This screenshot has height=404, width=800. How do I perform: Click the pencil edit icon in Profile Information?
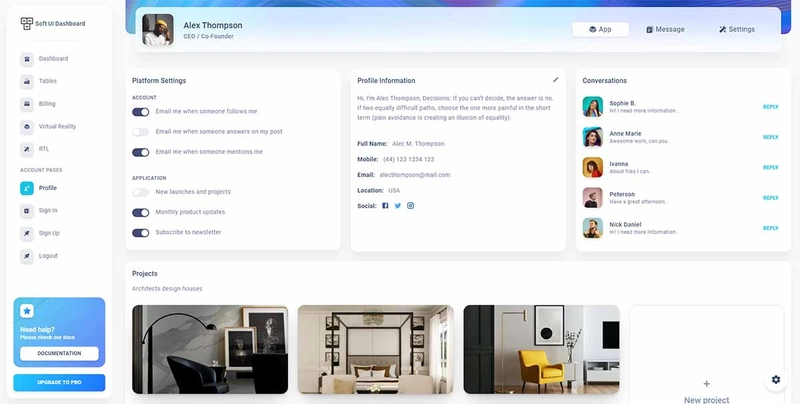click(x=556, y=80)
